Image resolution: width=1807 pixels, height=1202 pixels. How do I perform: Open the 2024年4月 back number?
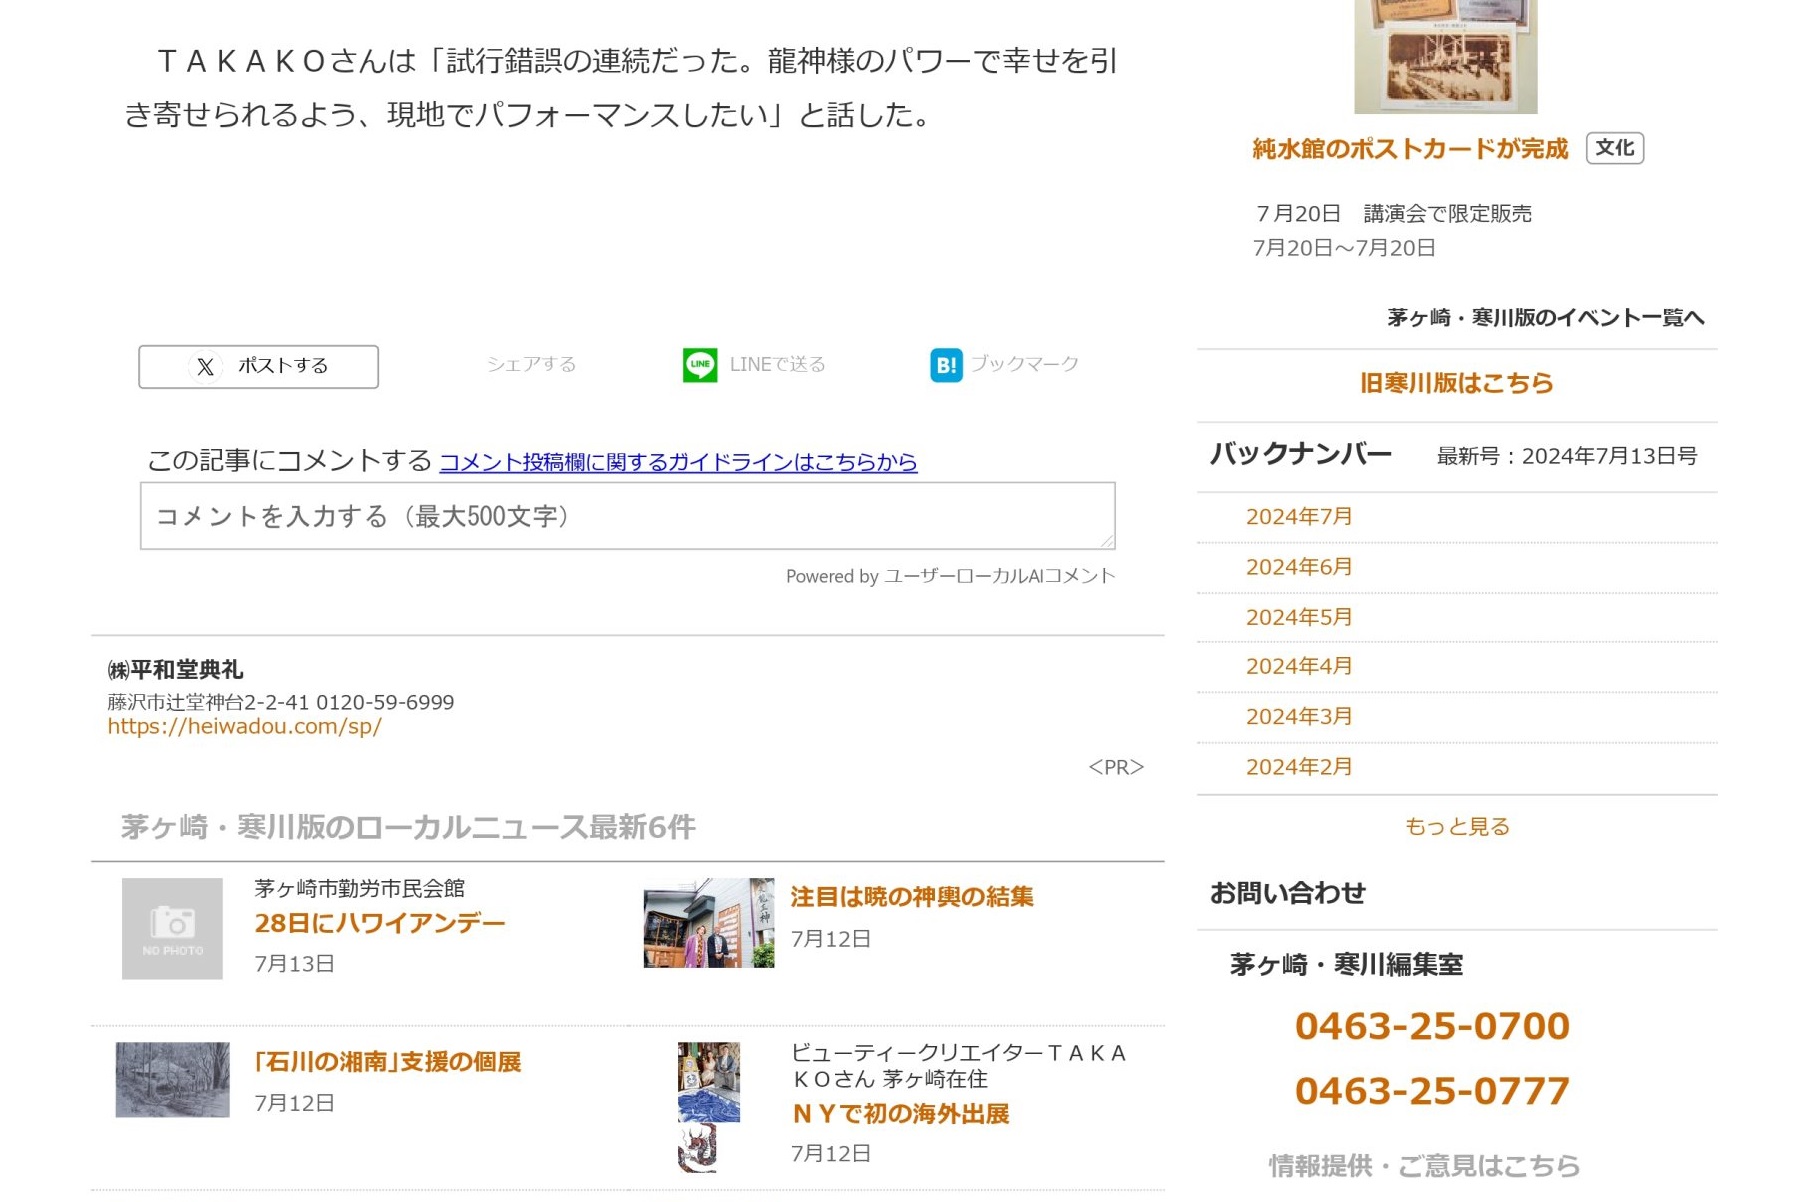pos(1299,666)
